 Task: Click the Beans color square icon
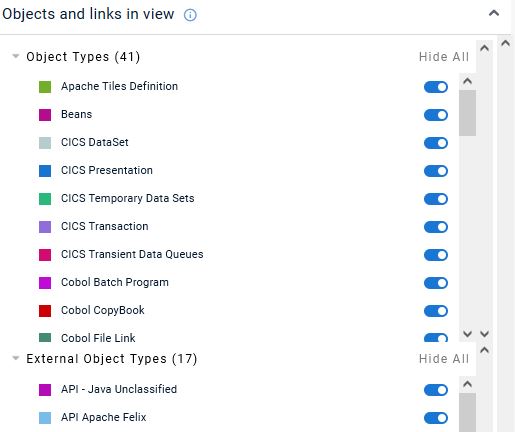coord(45,115)
